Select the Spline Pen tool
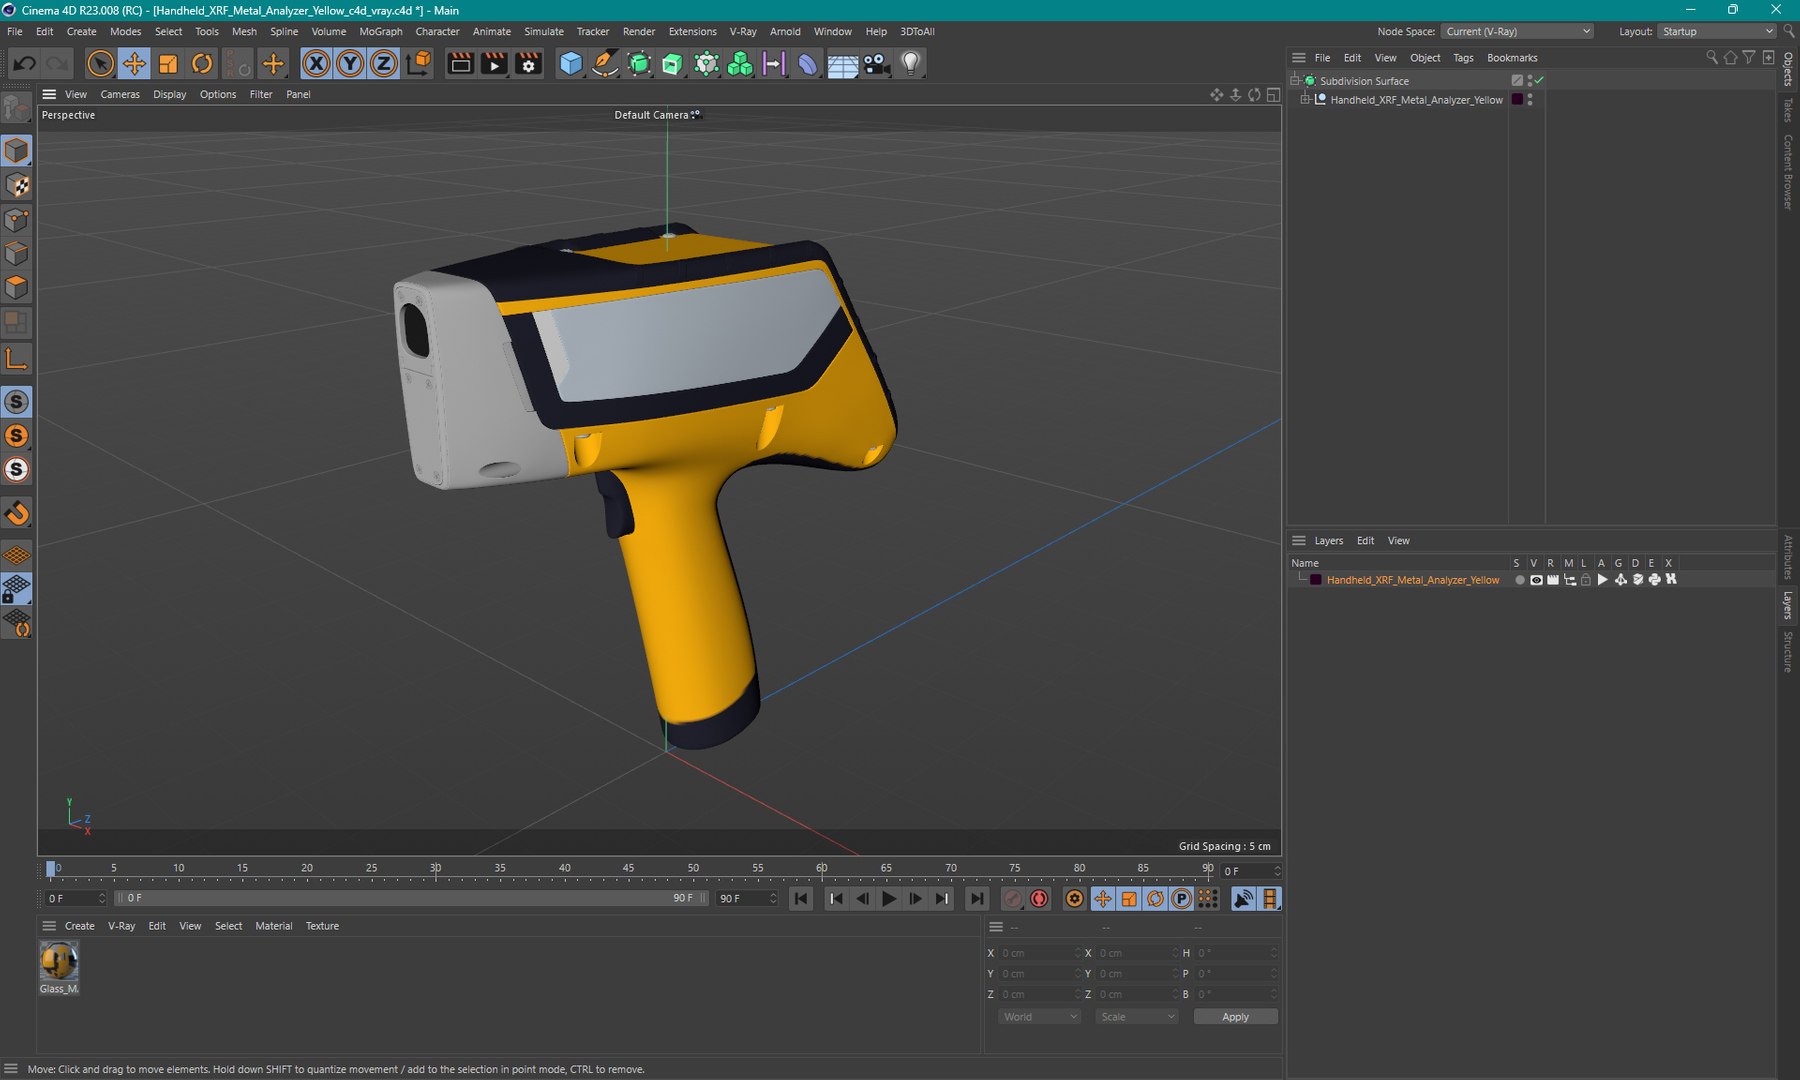The width and height of the screenshot is (1800, 1080). (605, 64)
